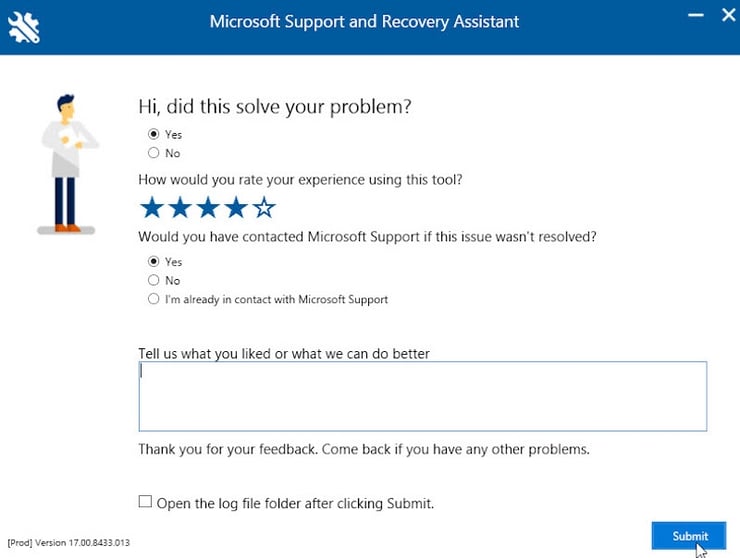
Task: Set rating to four stars
Action: tap(236, 208)
